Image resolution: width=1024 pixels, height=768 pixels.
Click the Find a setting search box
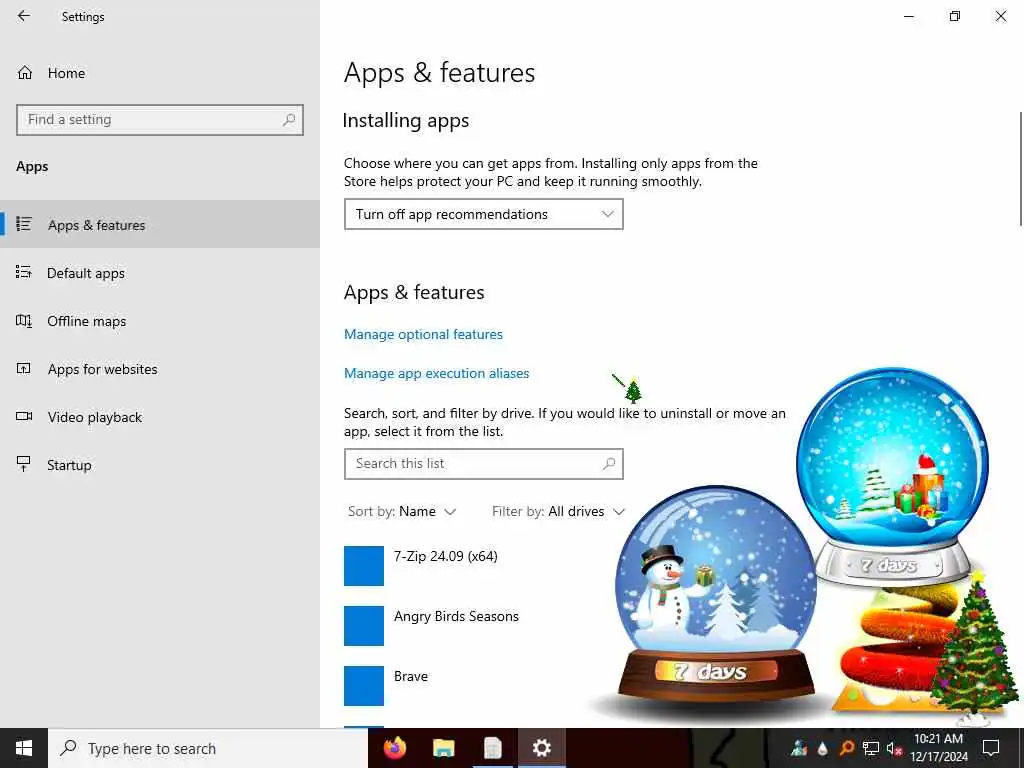point(160,120)
